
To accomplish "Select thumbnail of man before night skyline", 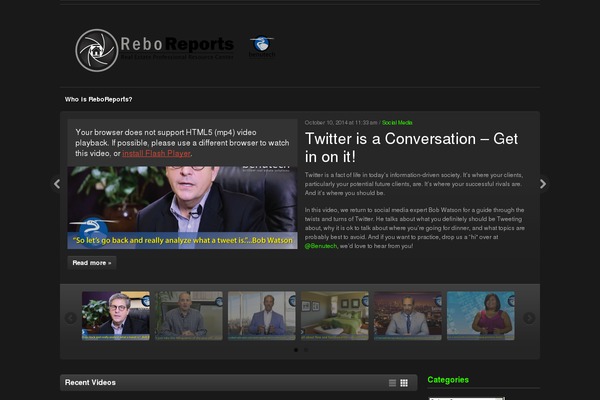I will point(408,316).
